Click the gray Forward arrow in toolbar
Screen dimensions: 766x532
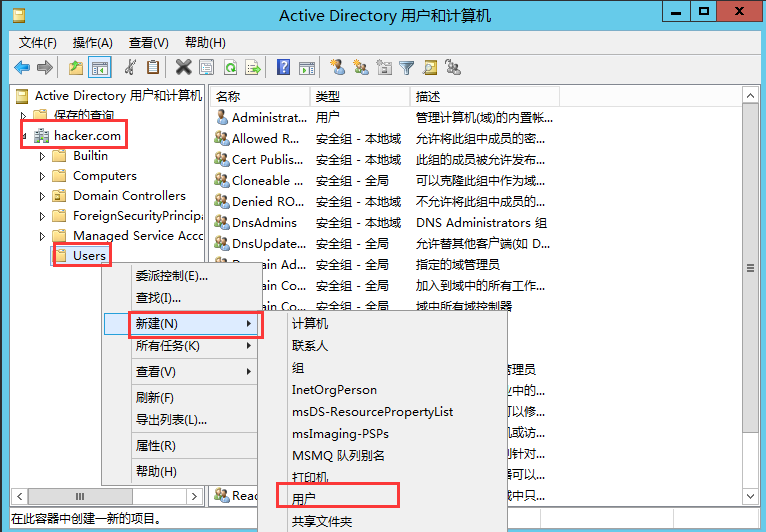(x=45, y=67)
